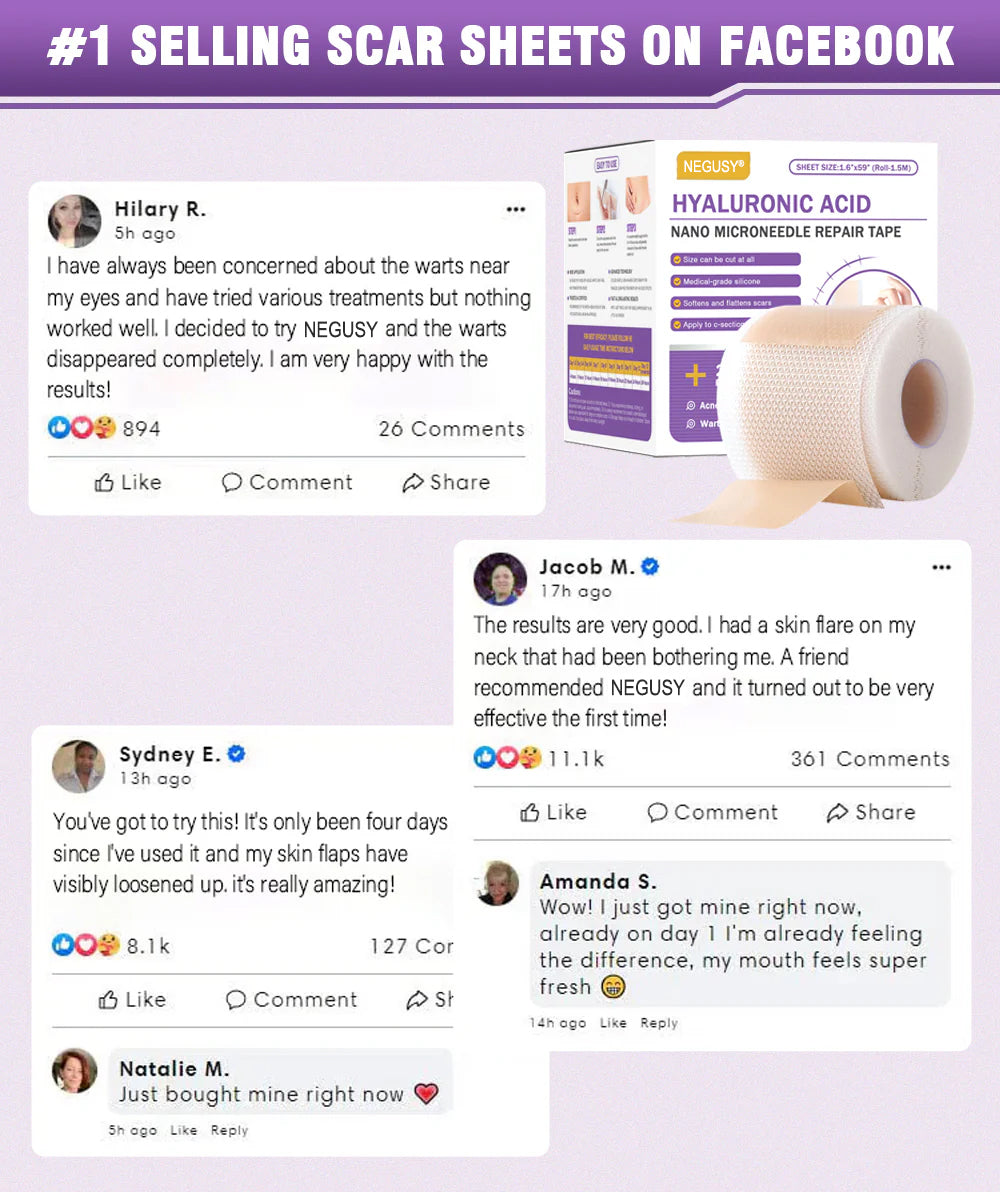1000x1192 pixels.
Task: Like Natalie M.'s comment
Action: [183, 1130]
